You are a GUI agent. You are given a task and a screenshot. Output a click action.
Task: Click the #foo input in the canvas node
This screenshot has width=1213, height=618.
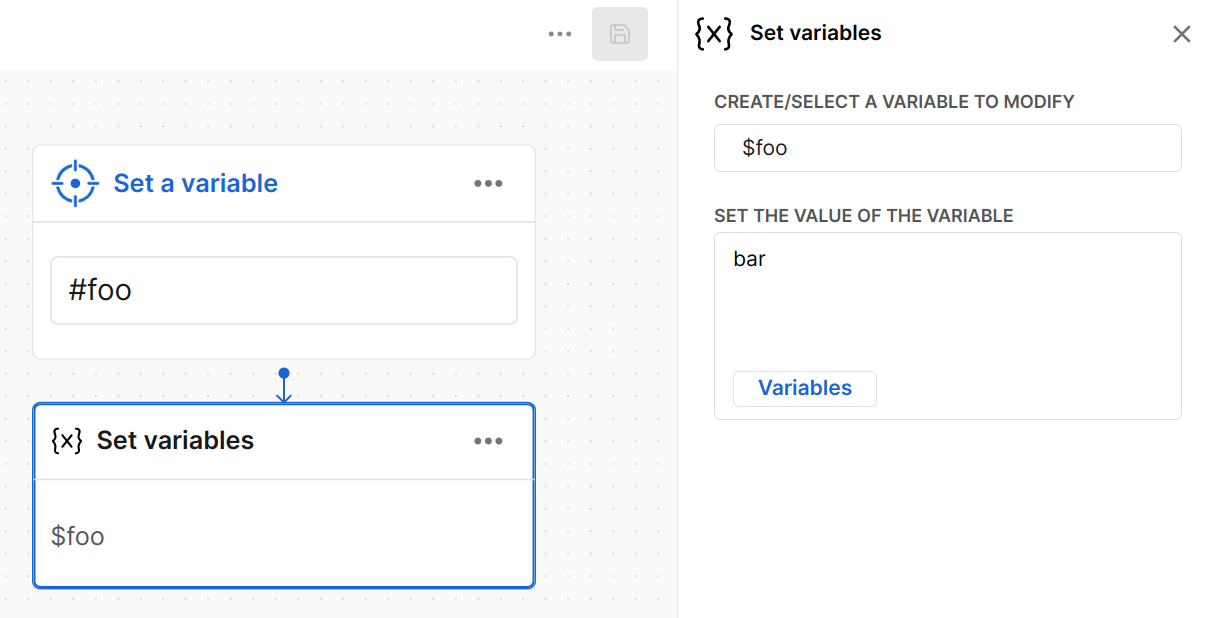pos(284,291)
